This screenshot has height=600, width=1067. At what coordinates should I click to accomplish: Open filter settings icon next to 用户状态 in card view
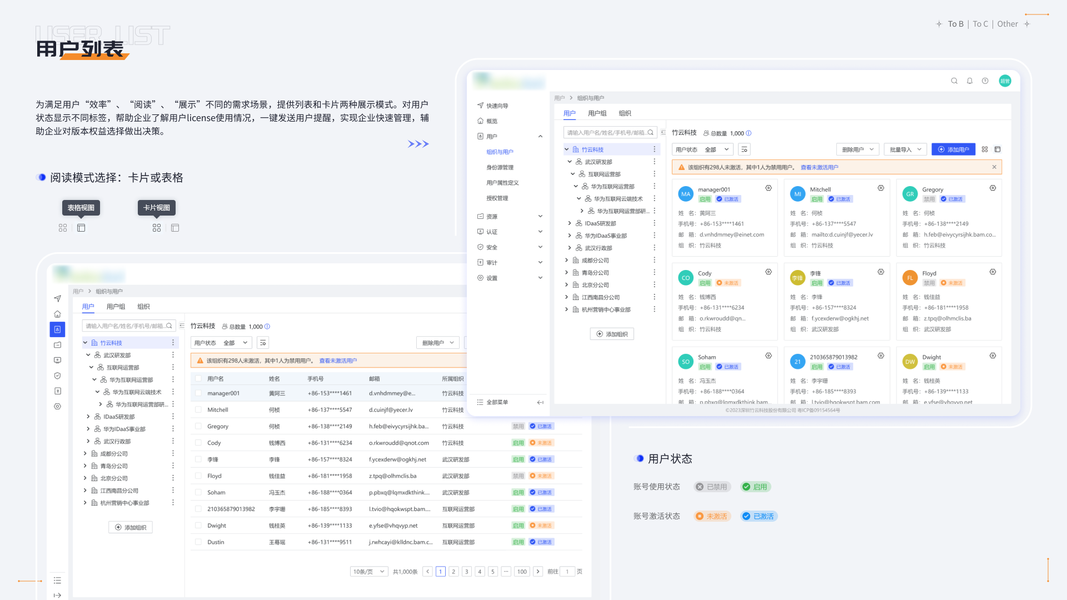tap(744, 149)
